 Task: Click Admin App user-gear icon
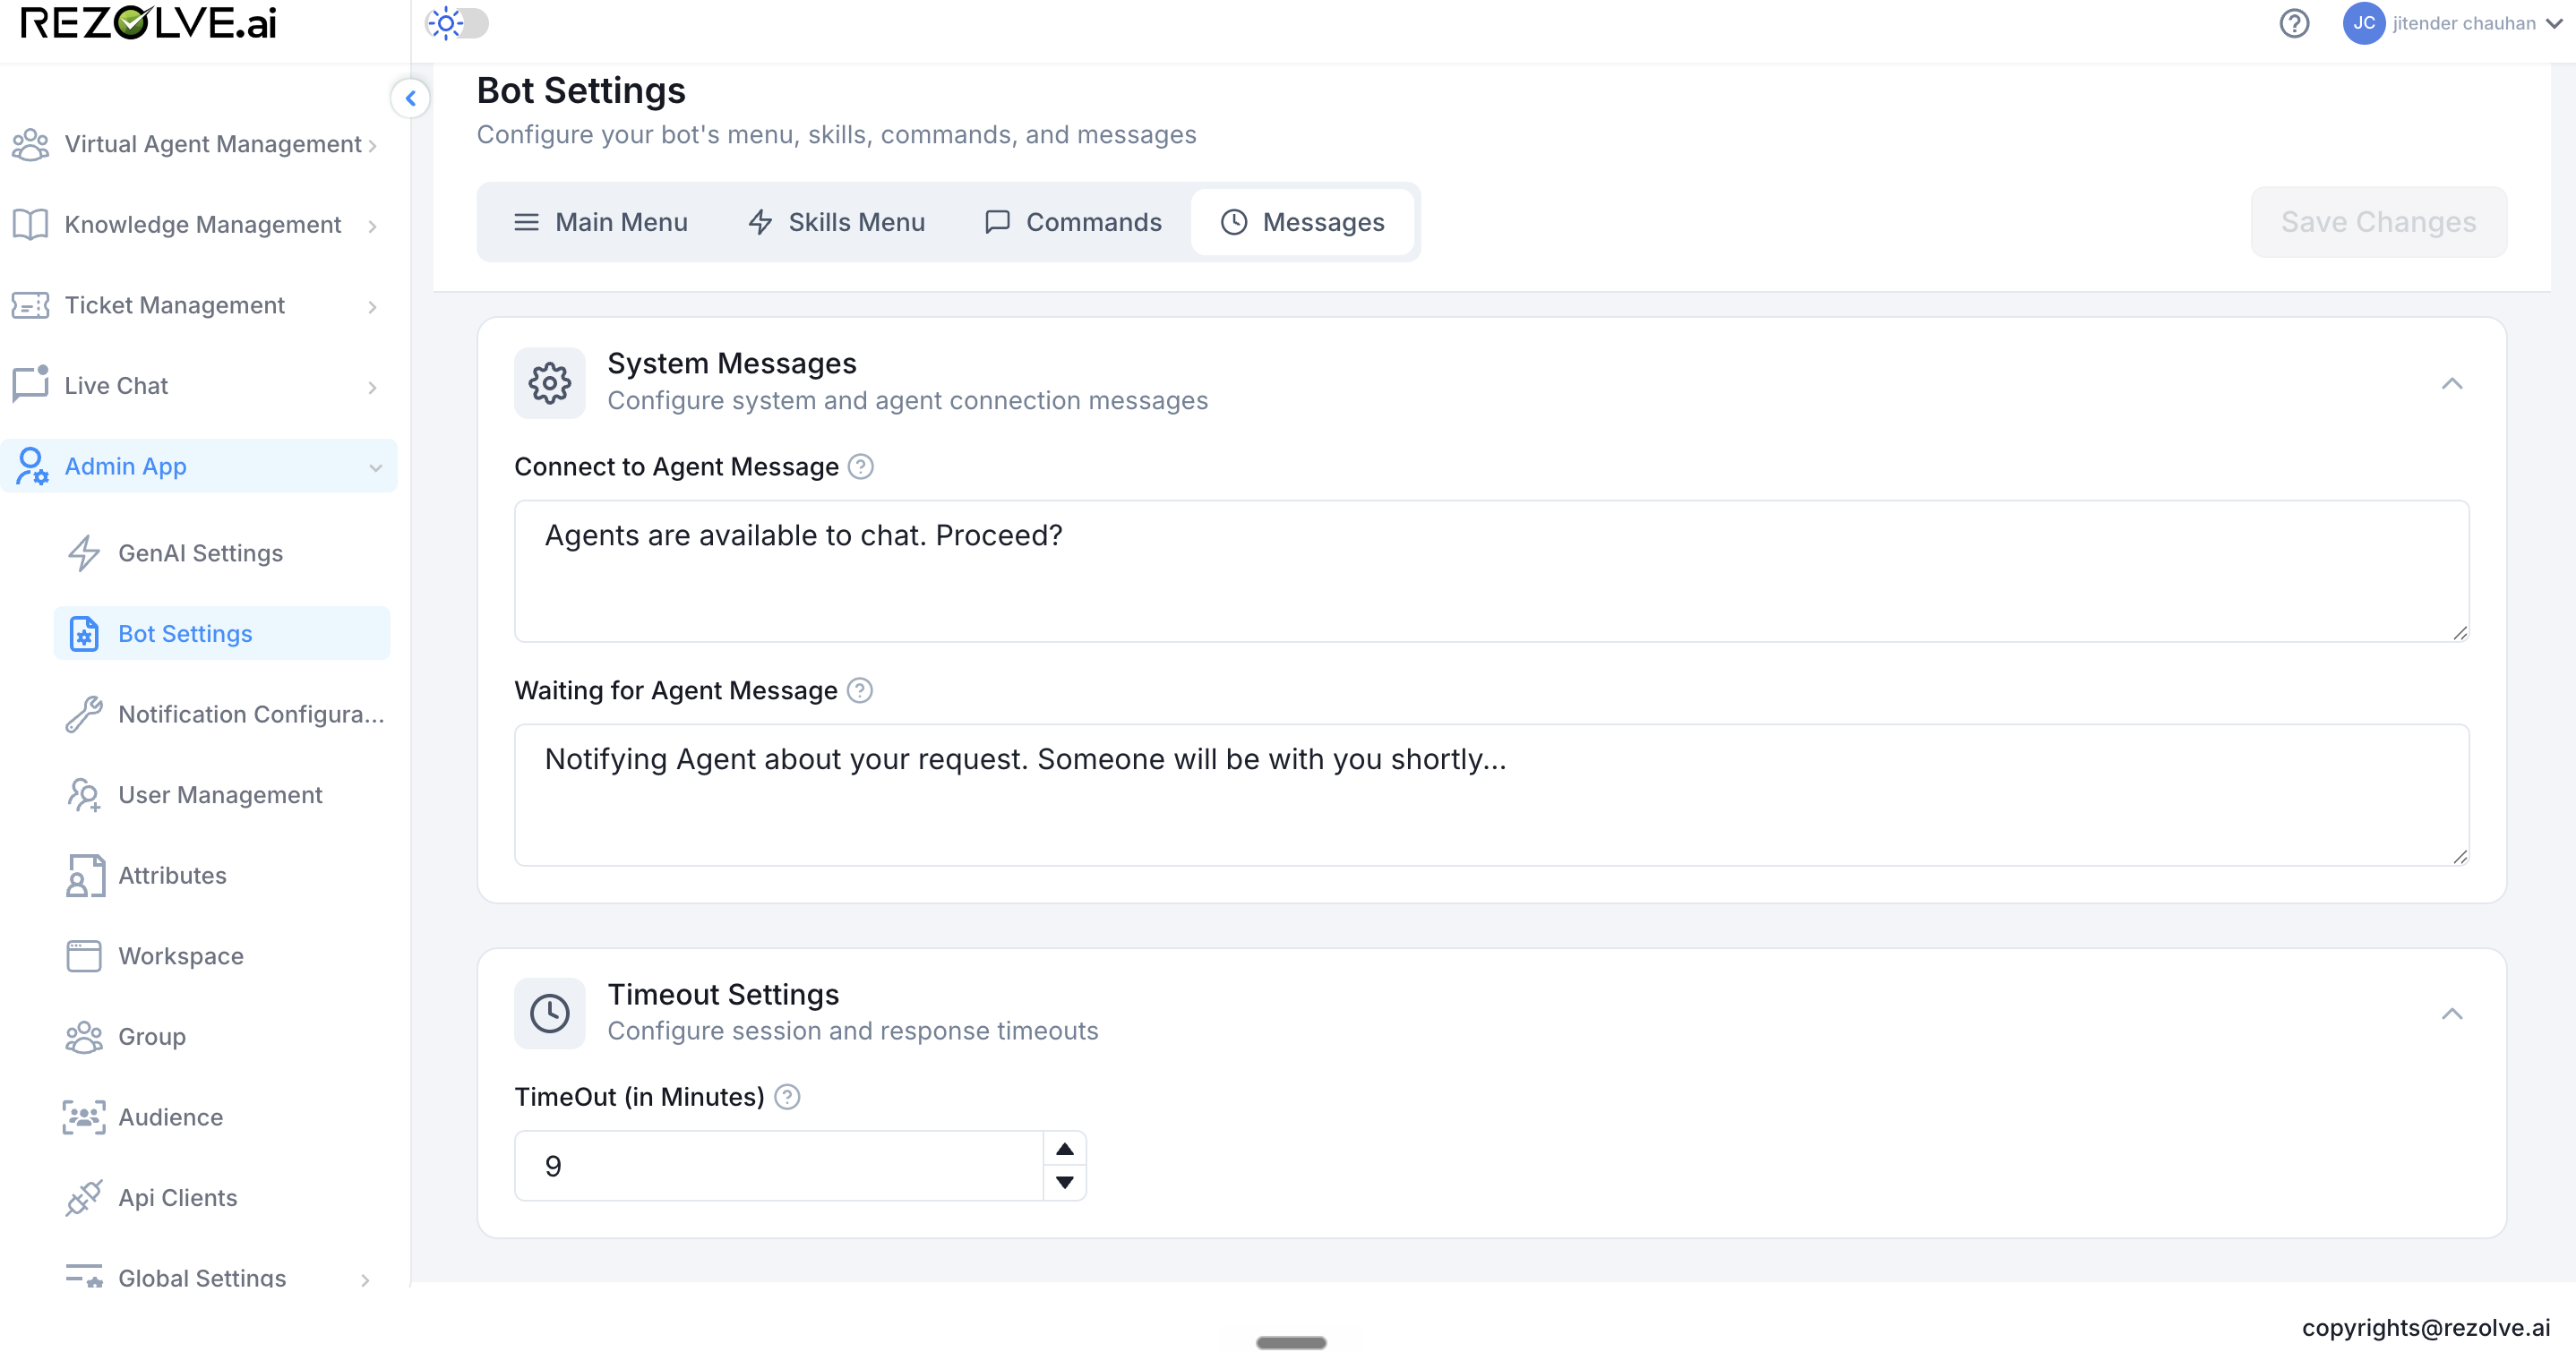(32, 466)
